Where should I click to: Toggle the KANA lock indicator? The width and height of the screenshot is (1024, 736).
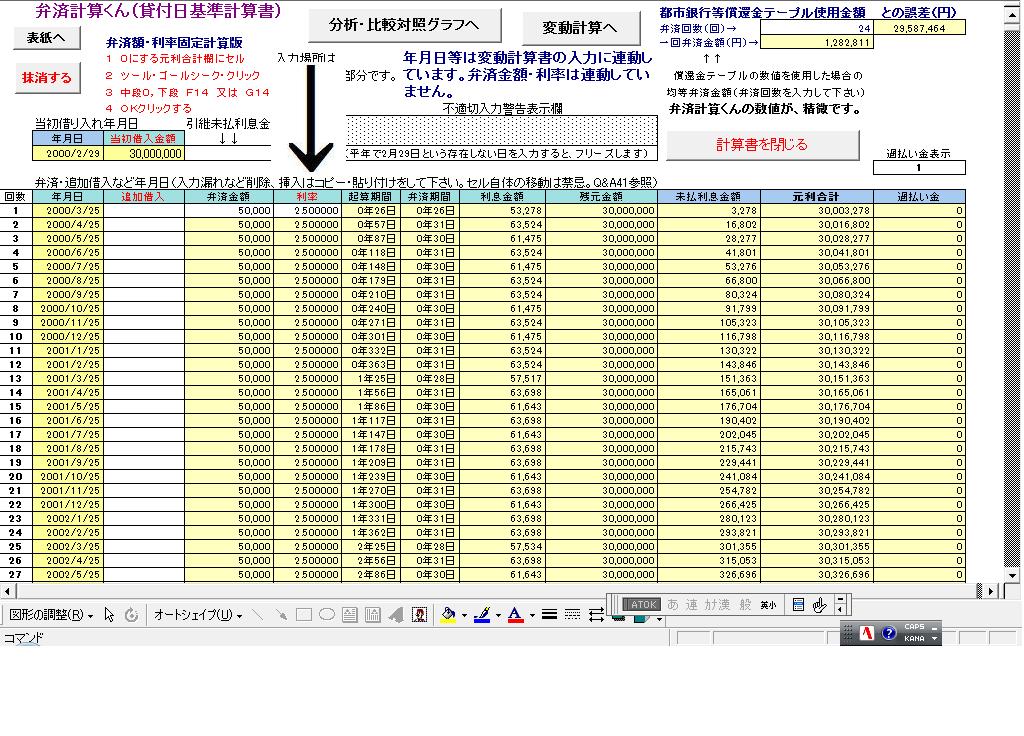tap(914, 639)
